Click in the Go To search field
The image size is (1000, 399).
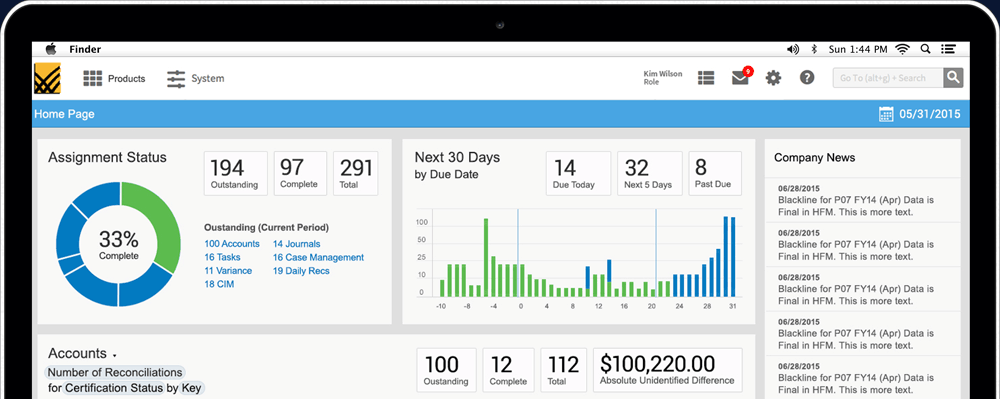(x=888, y=78)
